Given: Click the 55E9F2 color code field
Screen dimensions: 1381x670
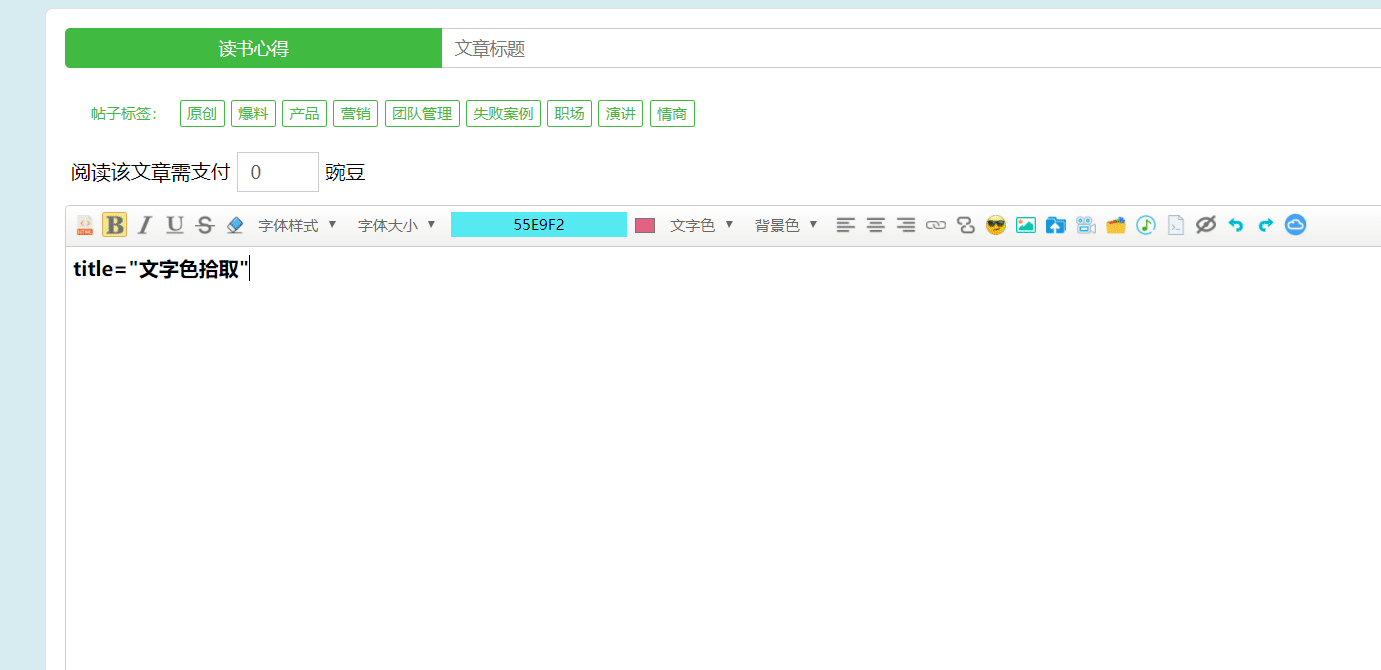Looking at the screenshot, I should tap(539, 225).
